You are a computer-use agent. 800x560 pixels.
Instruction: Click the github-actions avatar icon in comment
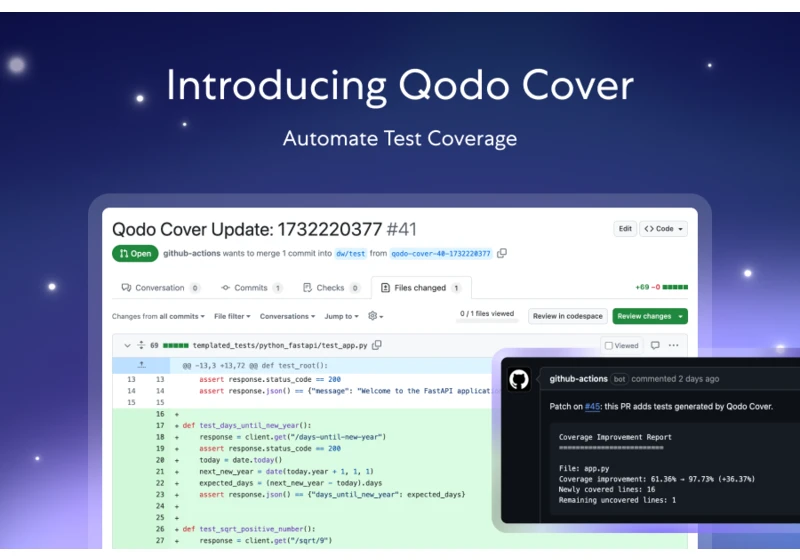click(519, 379)
